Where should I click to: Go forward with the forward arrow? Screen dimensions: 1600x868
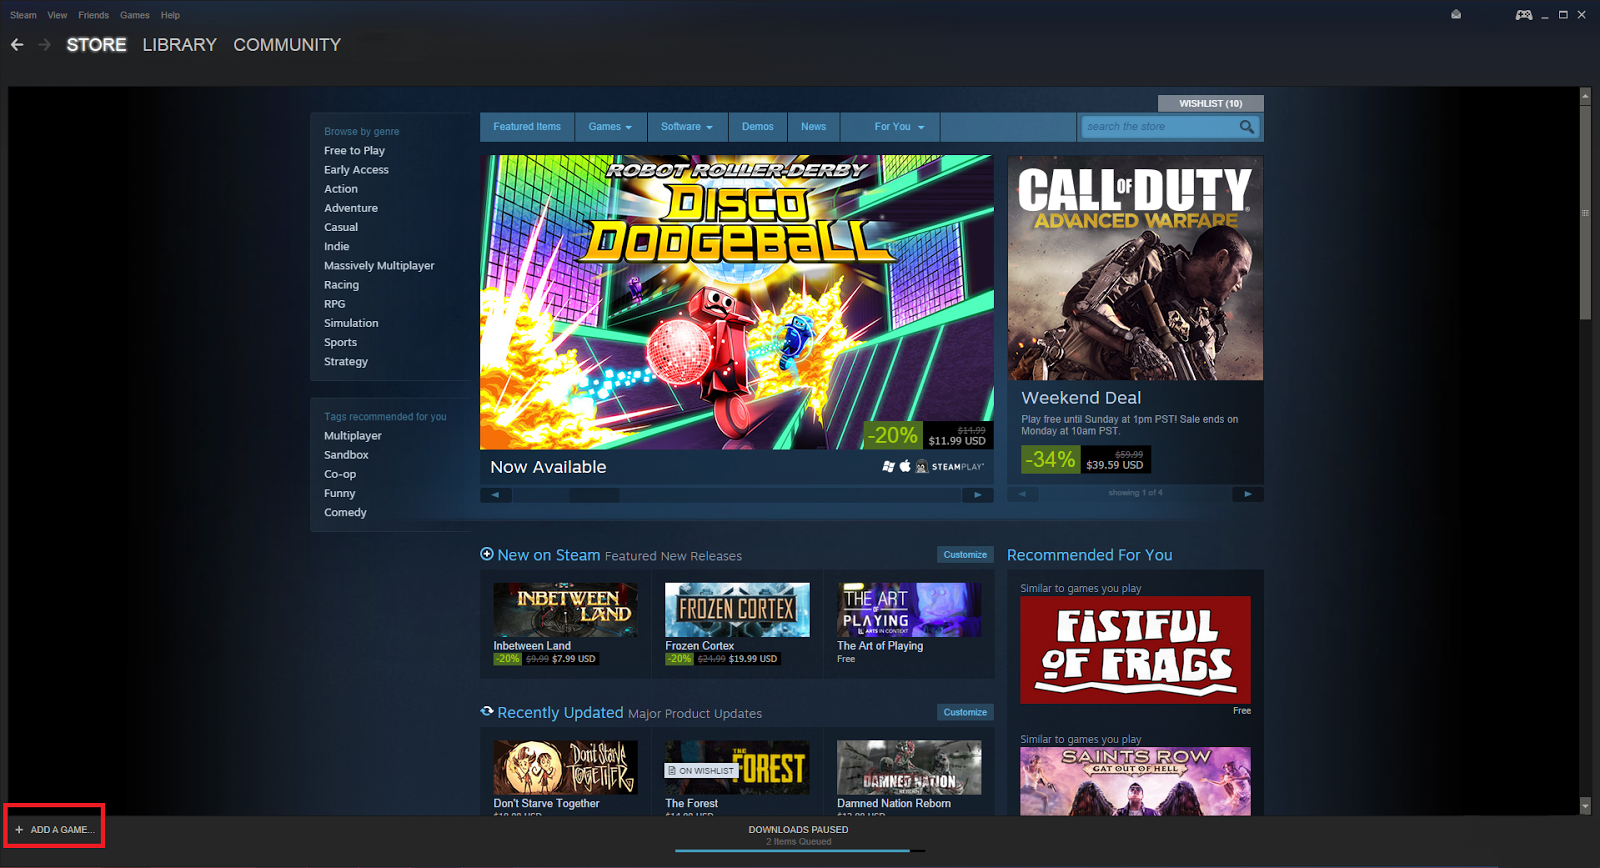[x=44, y=45]
